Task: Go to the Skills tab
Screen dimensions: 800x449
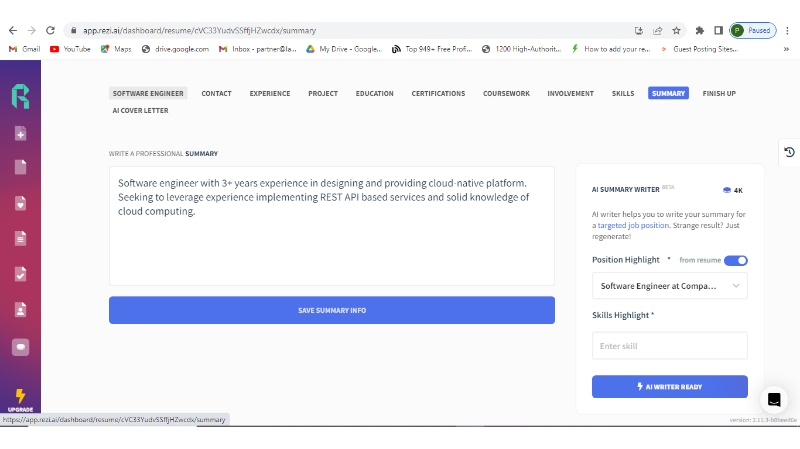Action: point(623,93)
